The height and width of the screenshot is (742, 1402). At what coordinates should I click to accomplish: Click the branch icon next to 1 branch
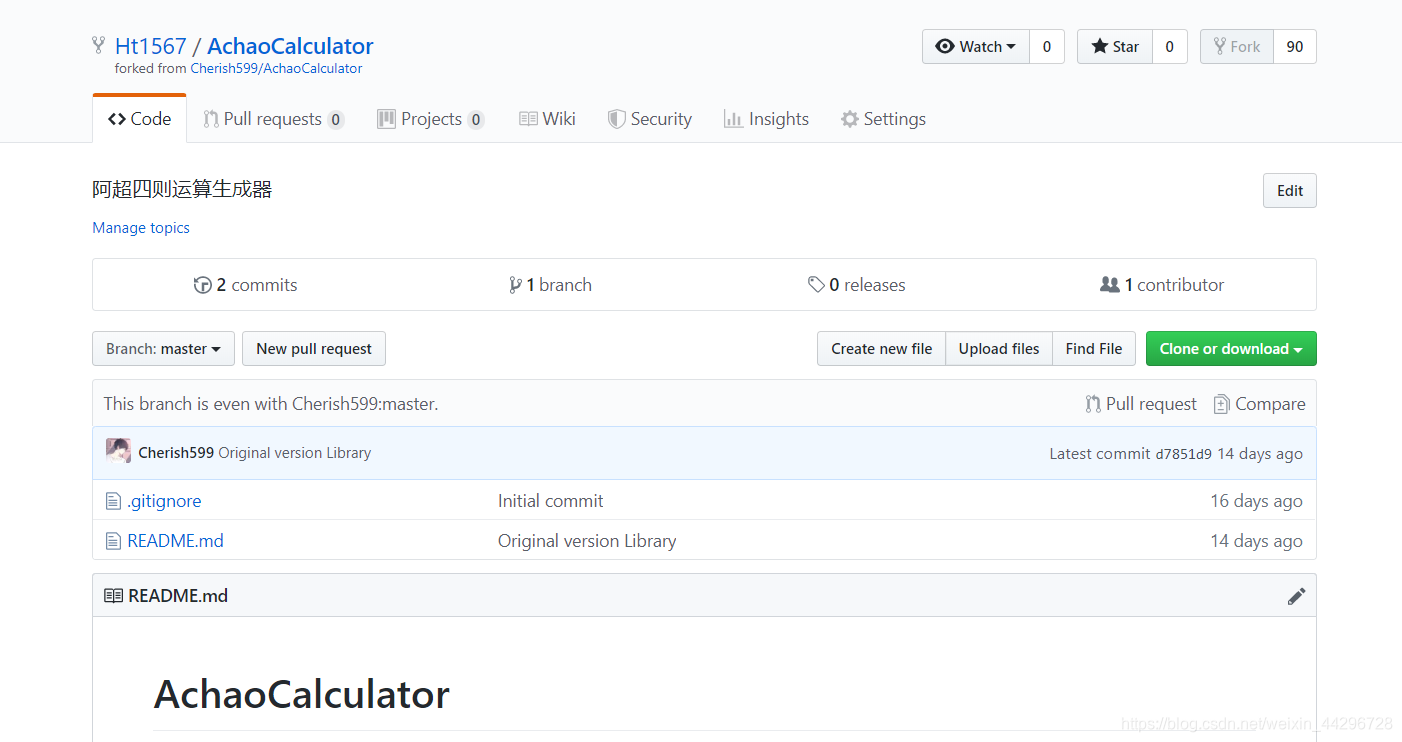(x=515, y=285)
